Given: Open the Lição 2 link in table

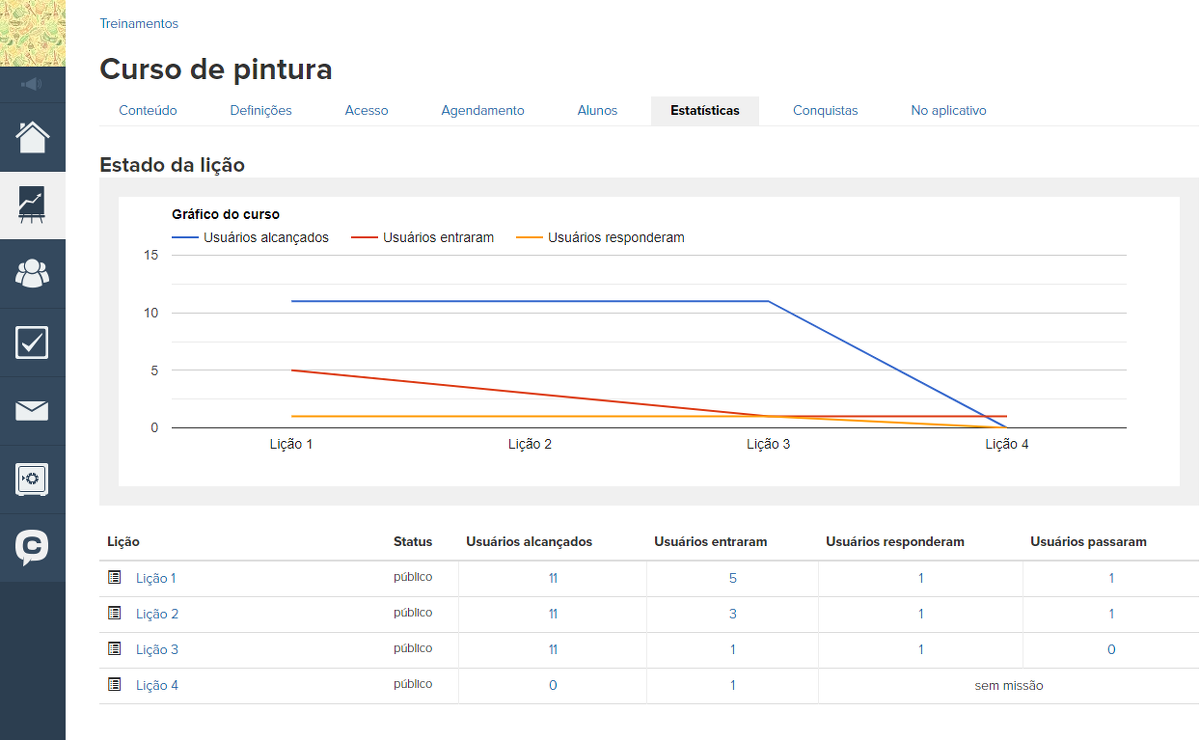Looking at the screenshot, I should point(157,614).
